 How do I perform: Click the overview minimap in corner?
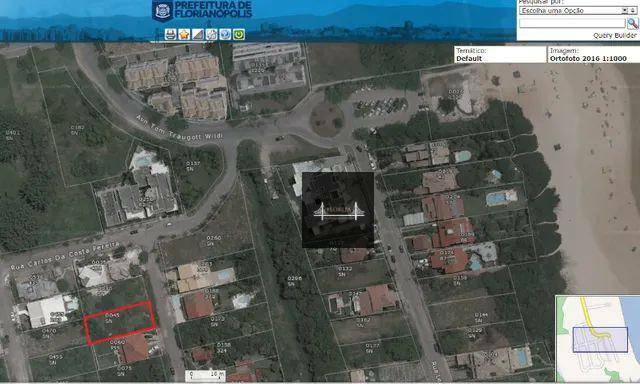pos(597,339)
